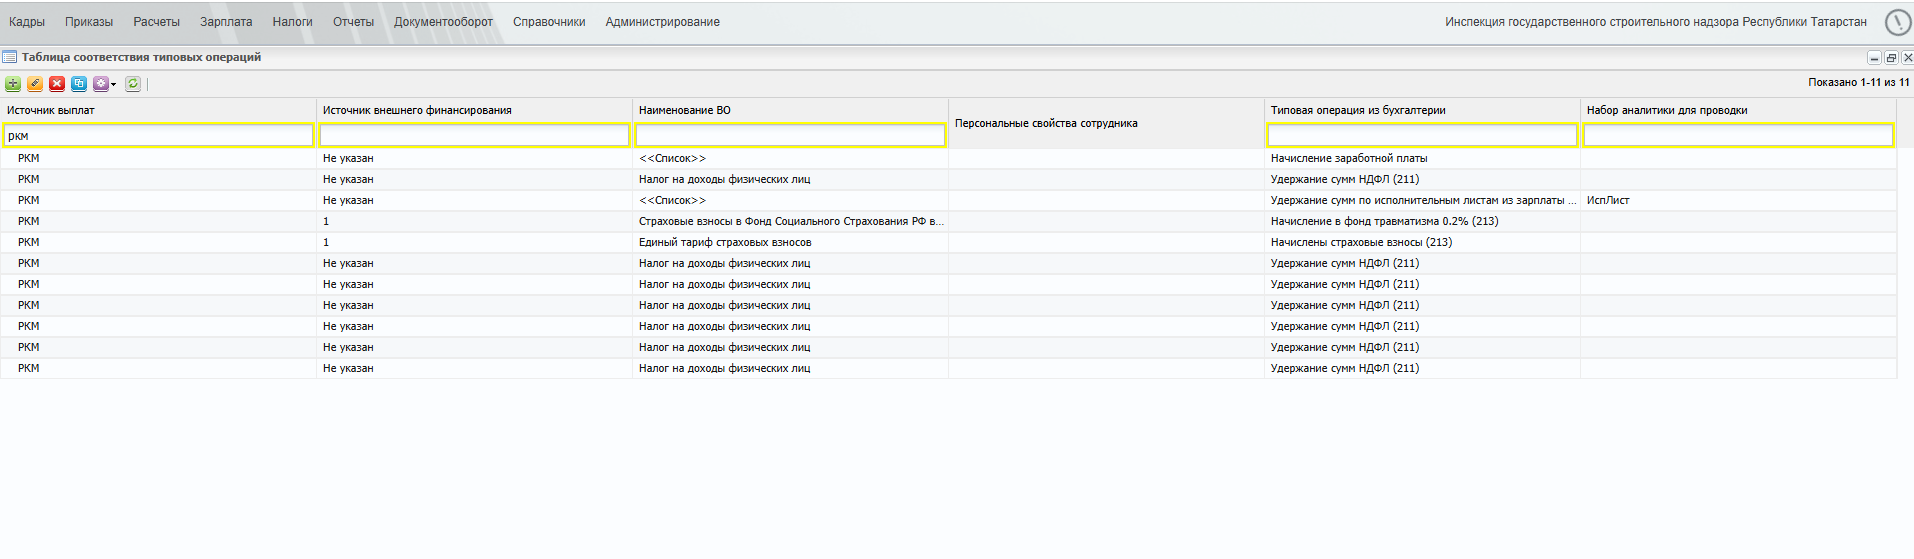Viewport: 1914px width, 559px height.
Task: Open the Справочники menu
Action: point(549,22)
